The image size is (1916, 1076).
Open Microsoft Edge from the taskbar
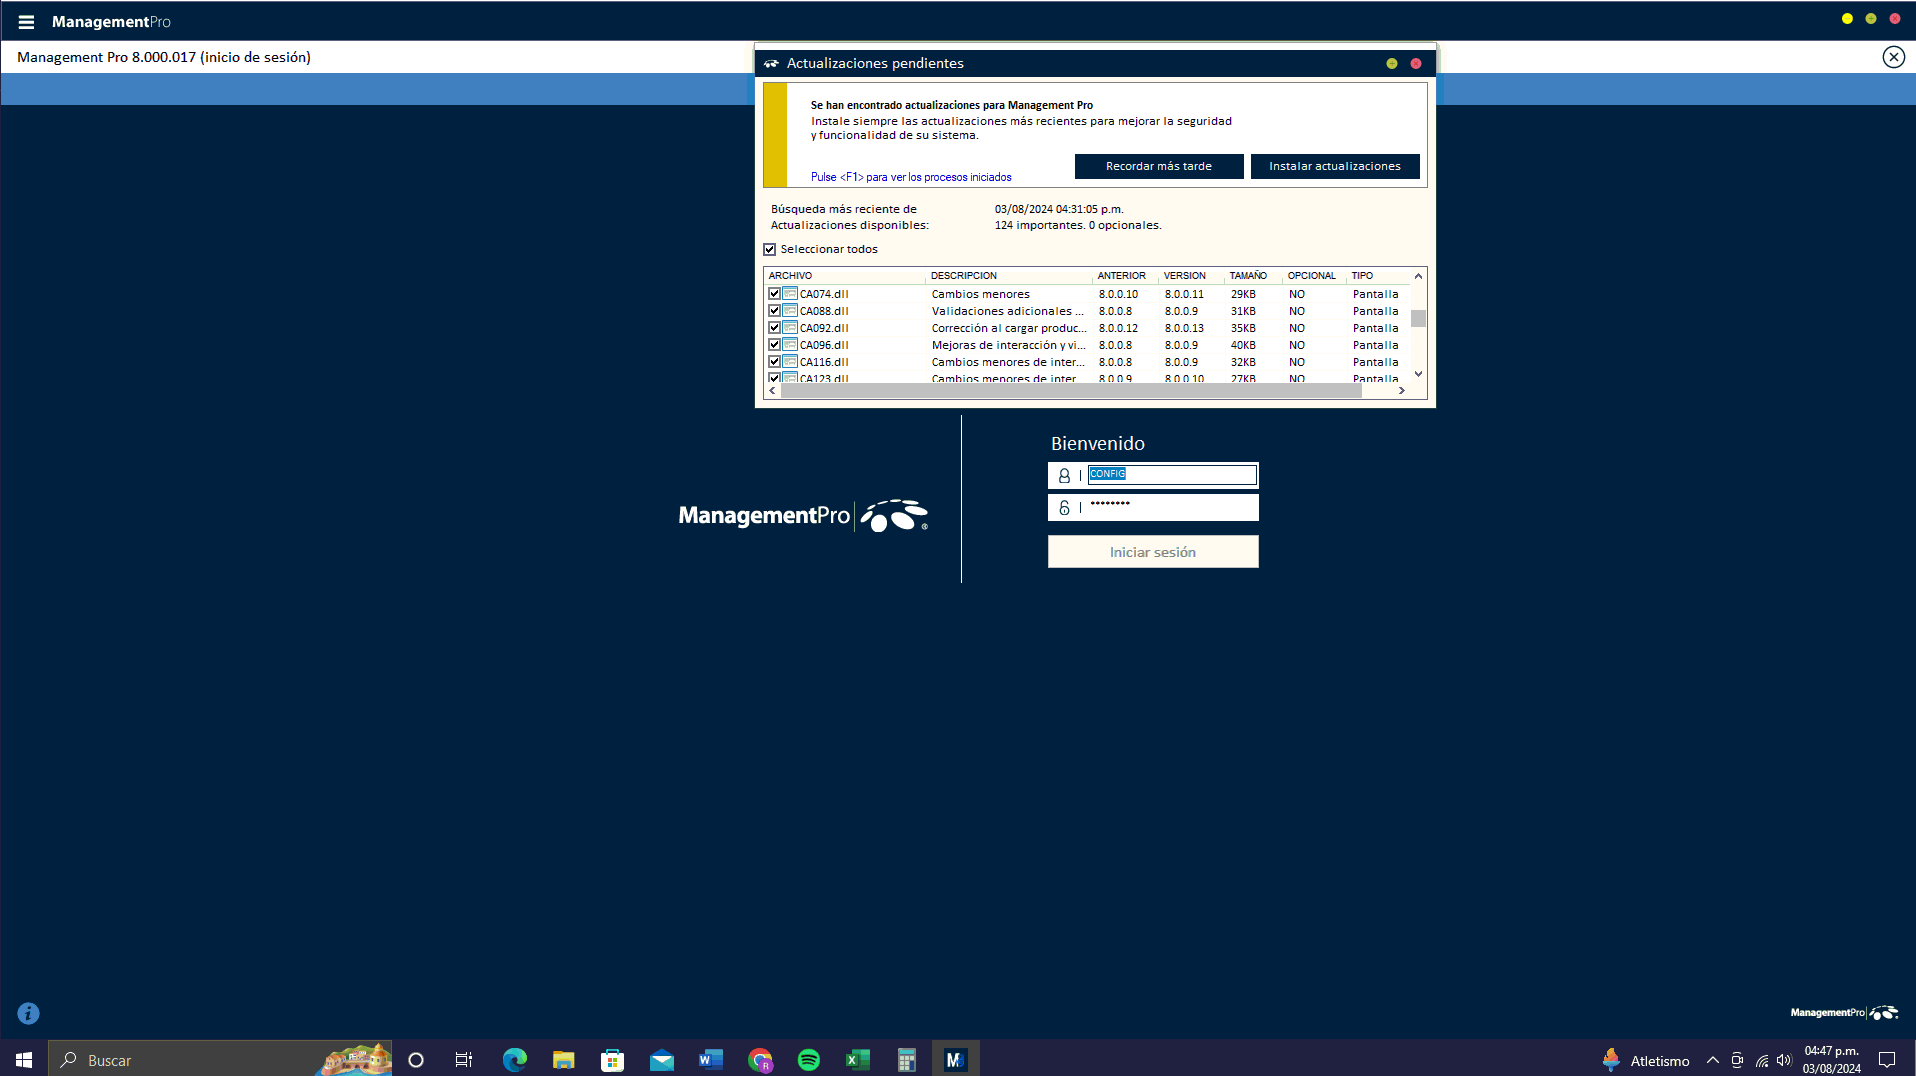[515, 1060]
